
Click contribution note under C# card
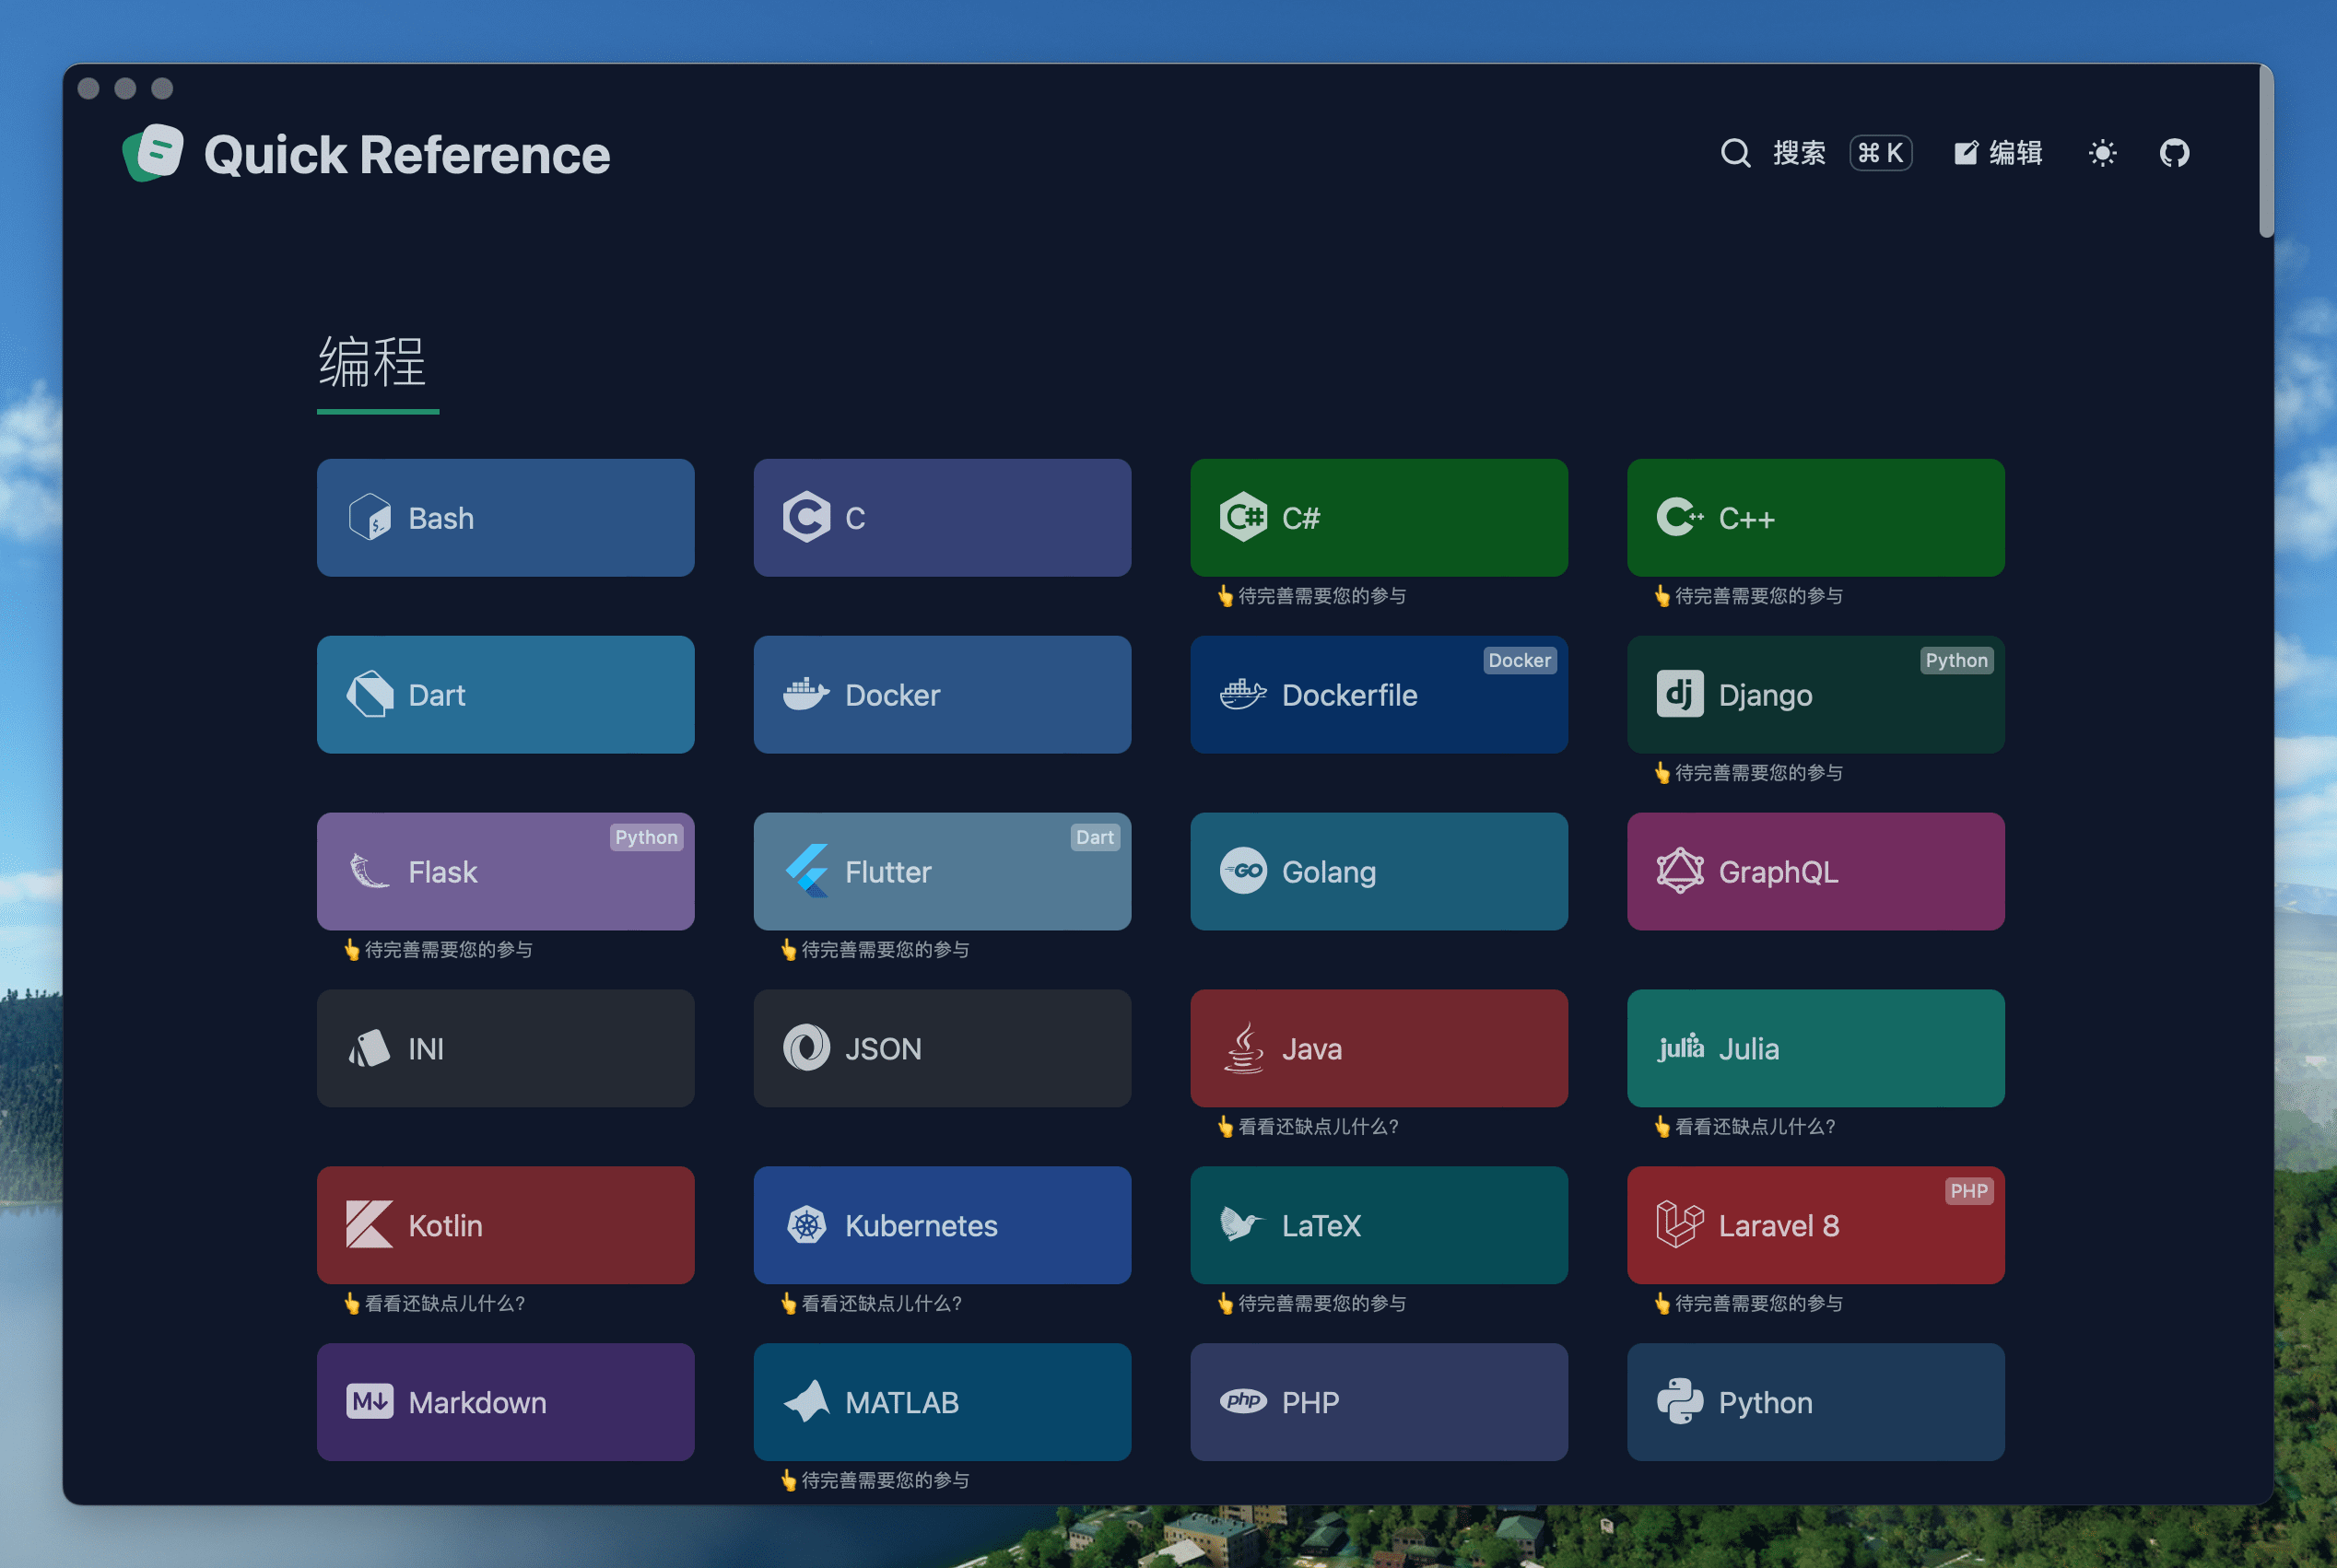coord(1312,596)
